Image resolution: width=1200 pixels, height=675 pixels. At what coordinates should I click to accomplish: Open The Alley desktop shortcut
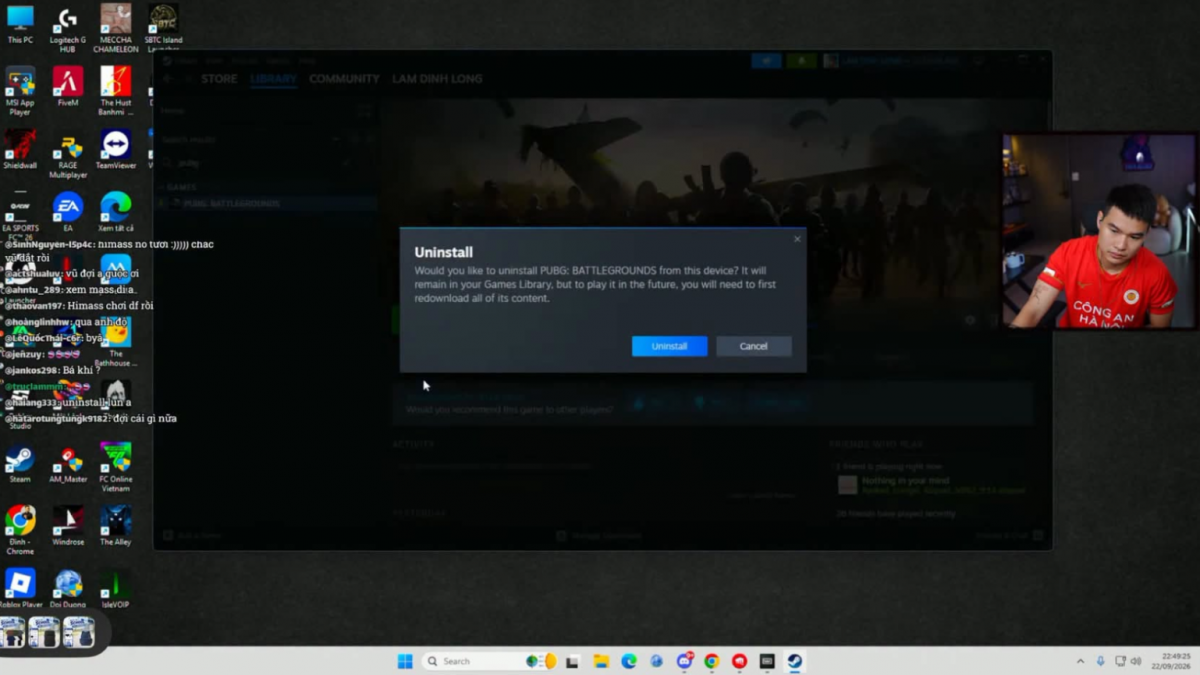116,526
